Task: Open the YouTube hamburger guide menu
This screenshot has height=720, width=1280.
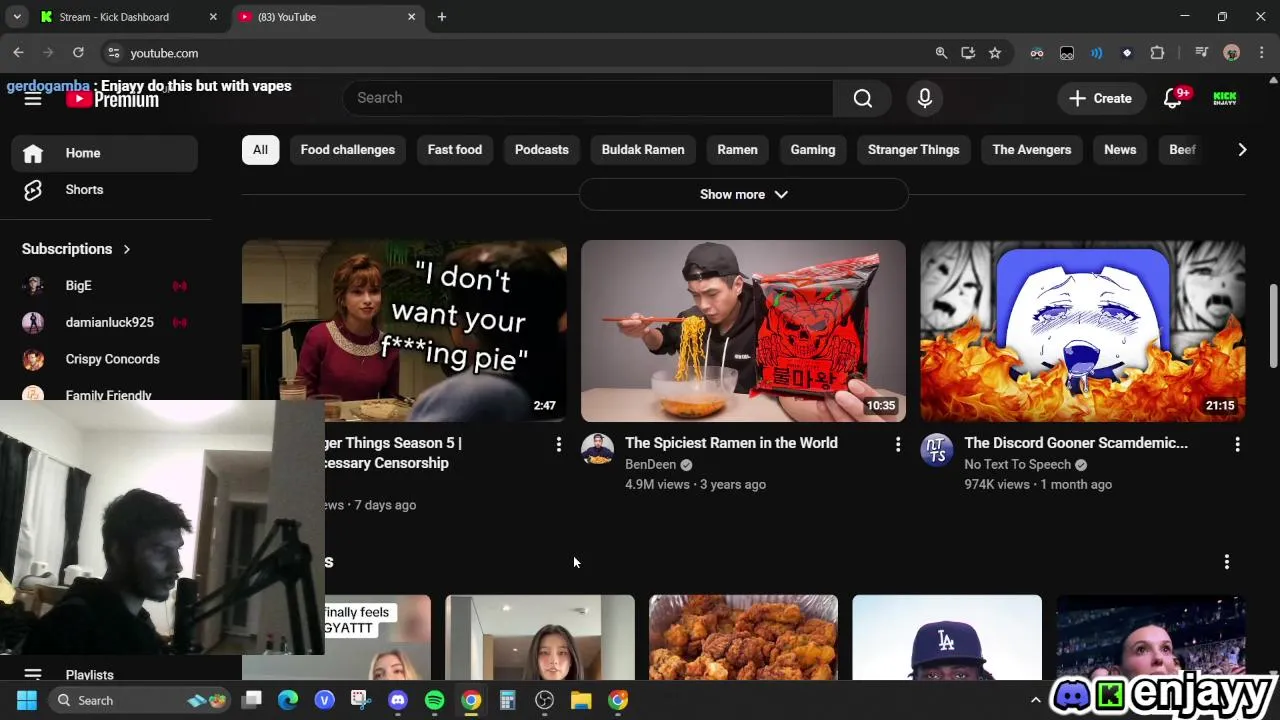Action: click(33, 98)
